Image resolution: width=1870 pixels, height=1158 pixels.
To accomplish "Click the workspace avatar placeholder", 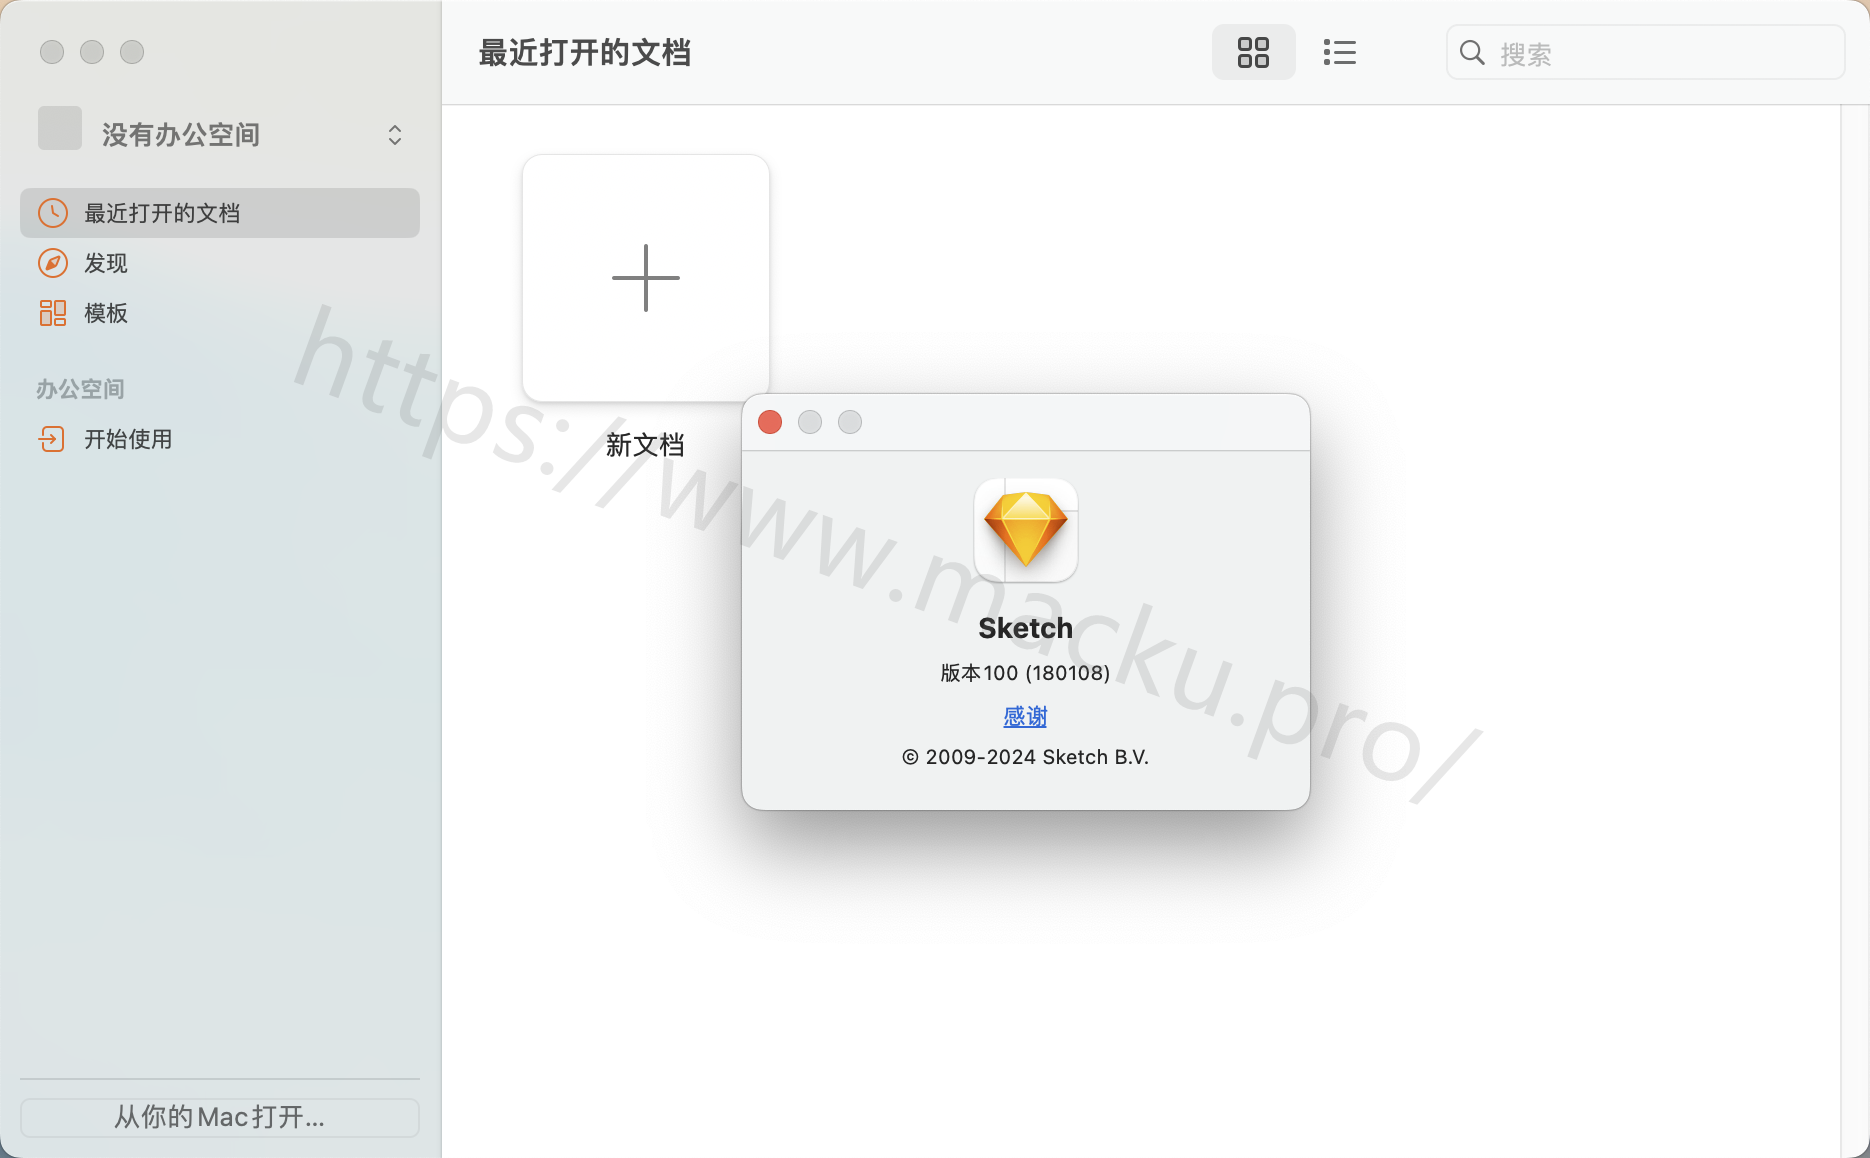I will point(60,129).
